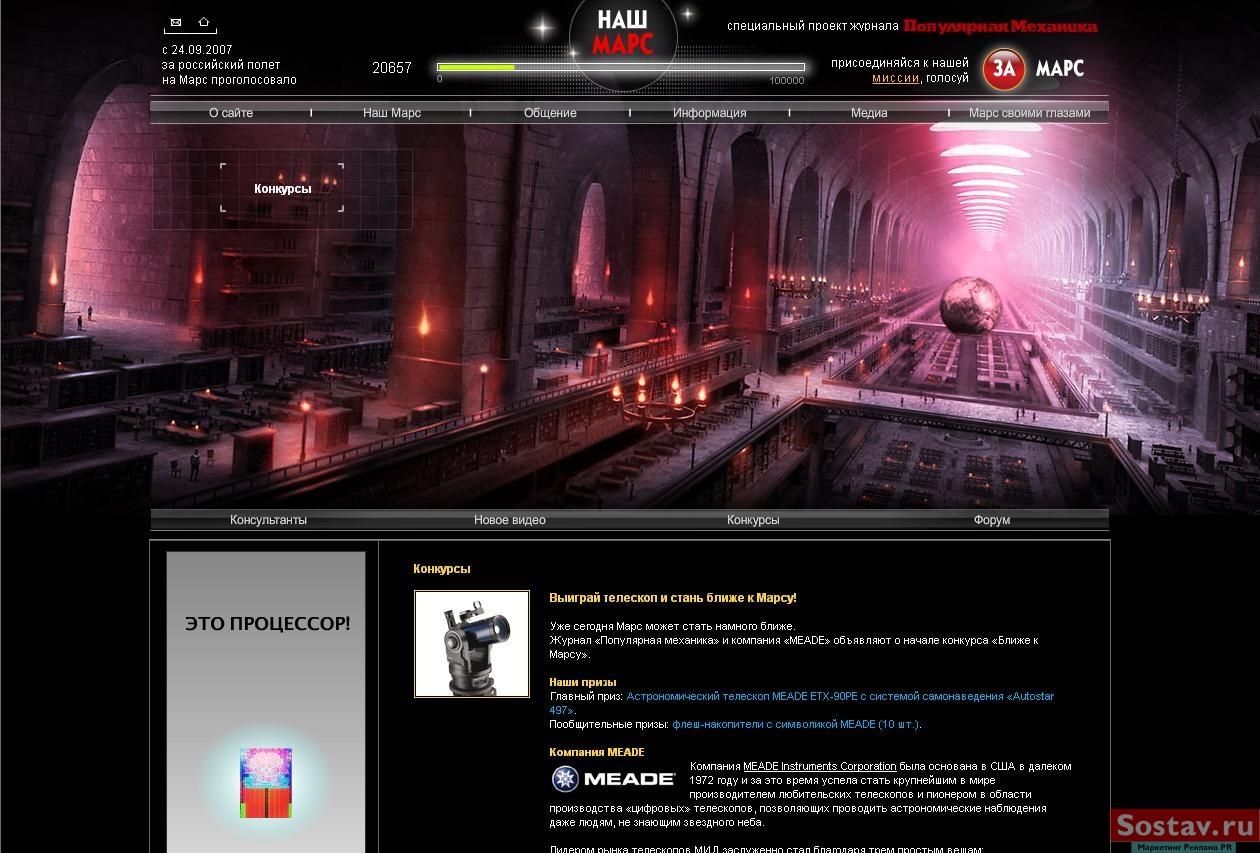Open the Общение menu
Image resolution: width=1260 pixels, height=853 pixels.
550,113
